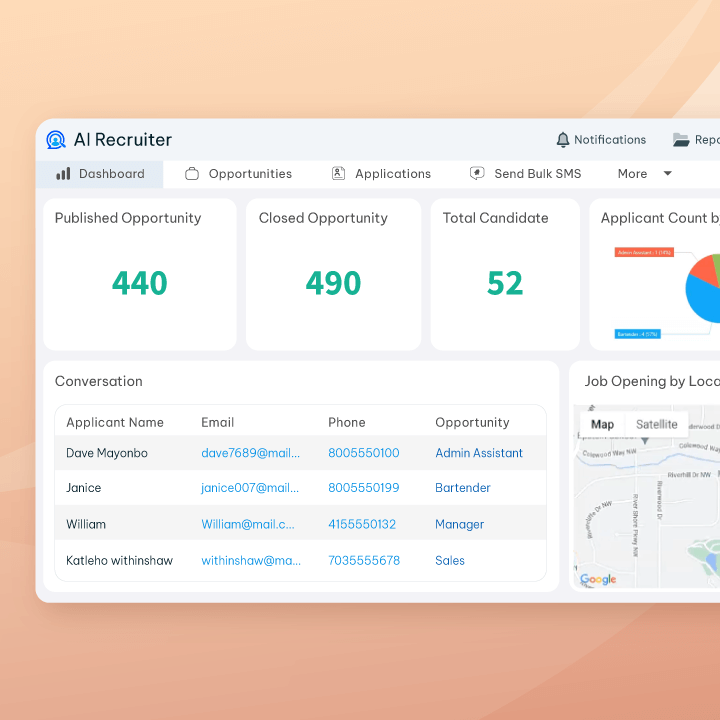
Task: Click the Reports folder icon
Action: 681,140
